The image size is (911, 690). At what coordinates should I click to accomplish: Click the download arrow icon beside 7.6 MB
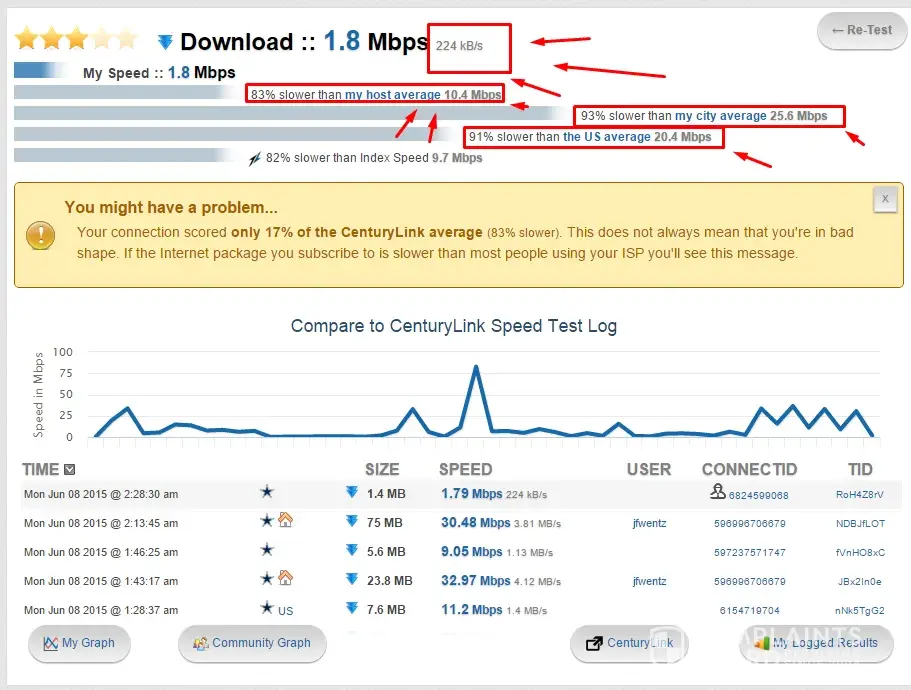352,608
